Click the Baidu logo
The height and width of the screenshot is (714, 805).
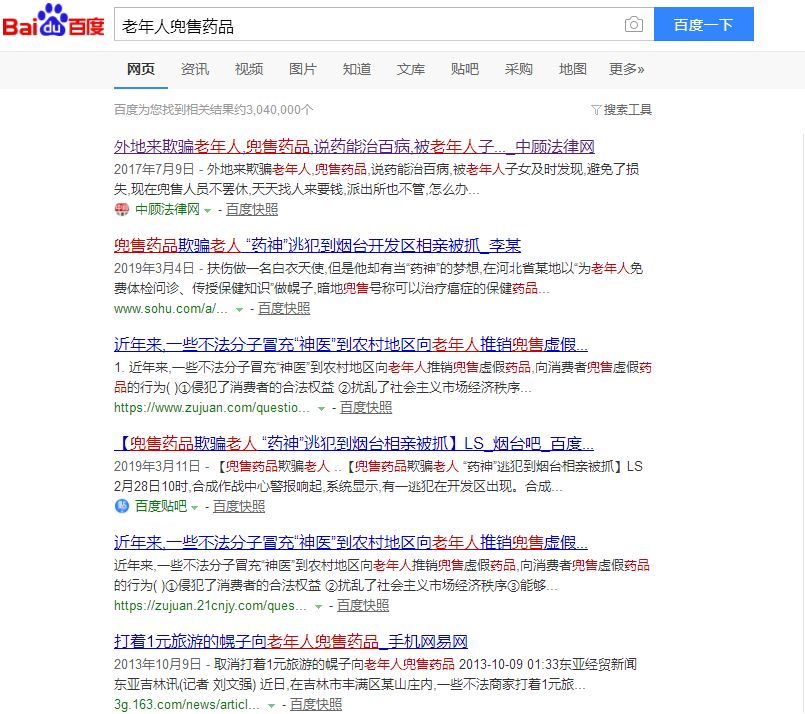click(53, 21)
